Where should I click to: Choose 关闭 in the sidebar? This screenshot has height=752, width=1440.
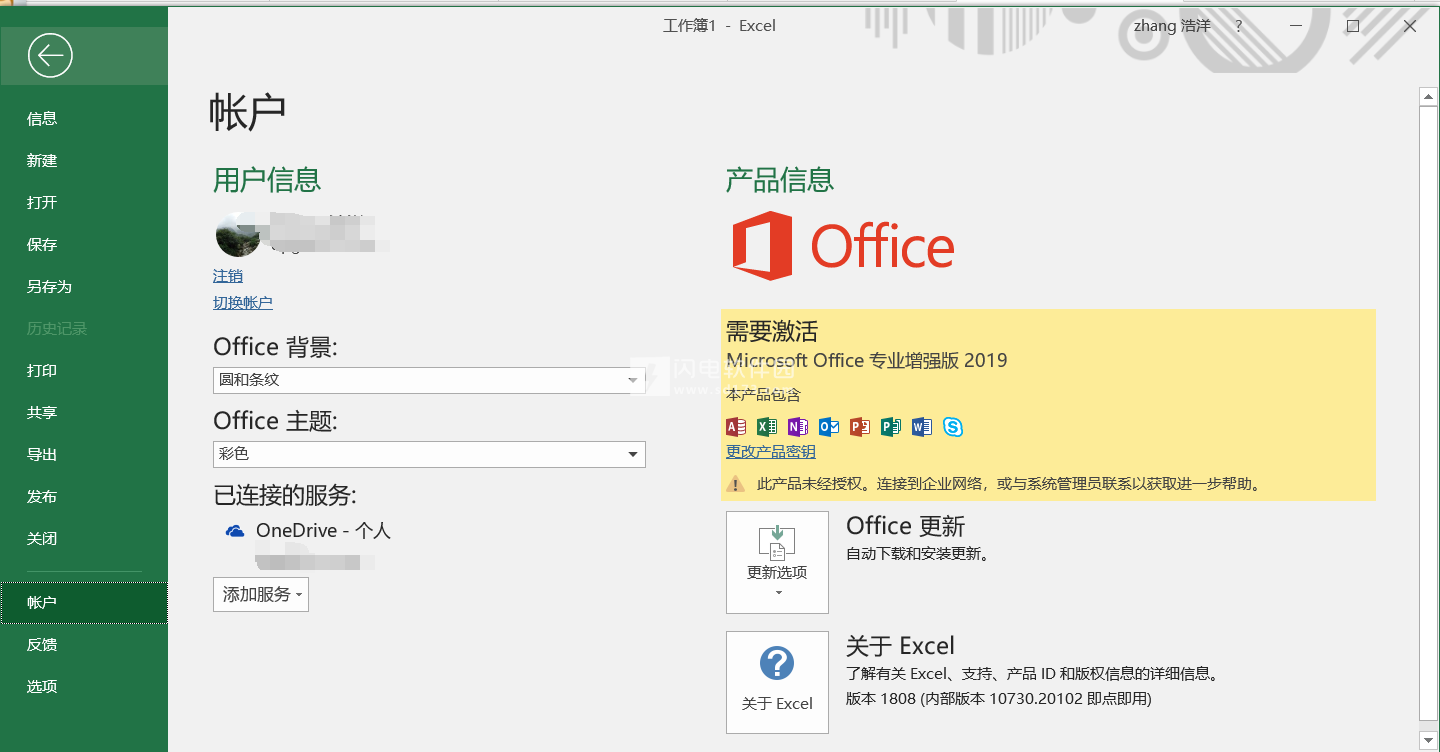[x=84, y=538]
